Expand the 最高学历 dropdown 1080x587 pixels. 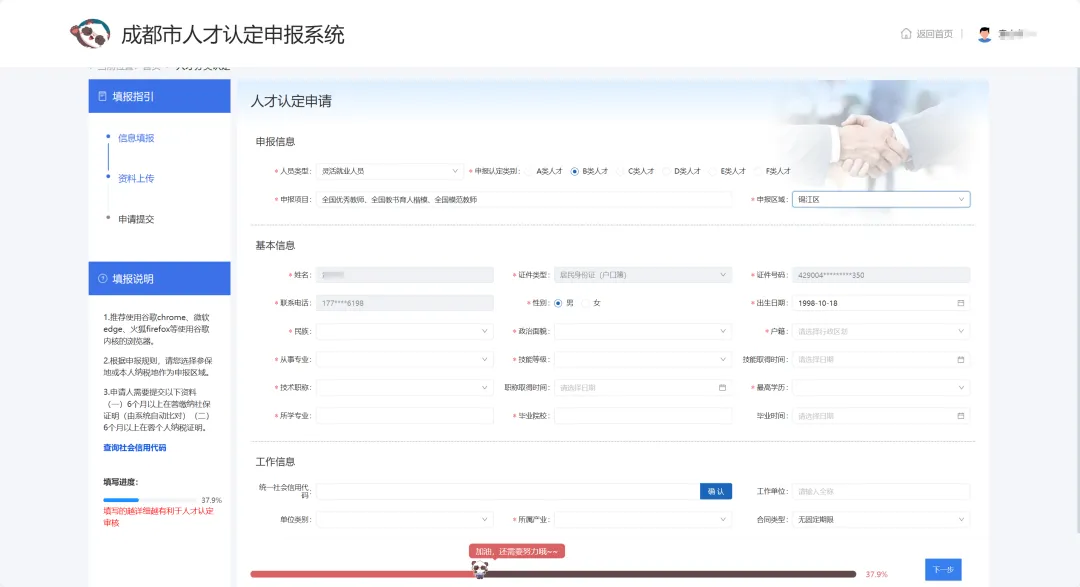click(881, 388)
